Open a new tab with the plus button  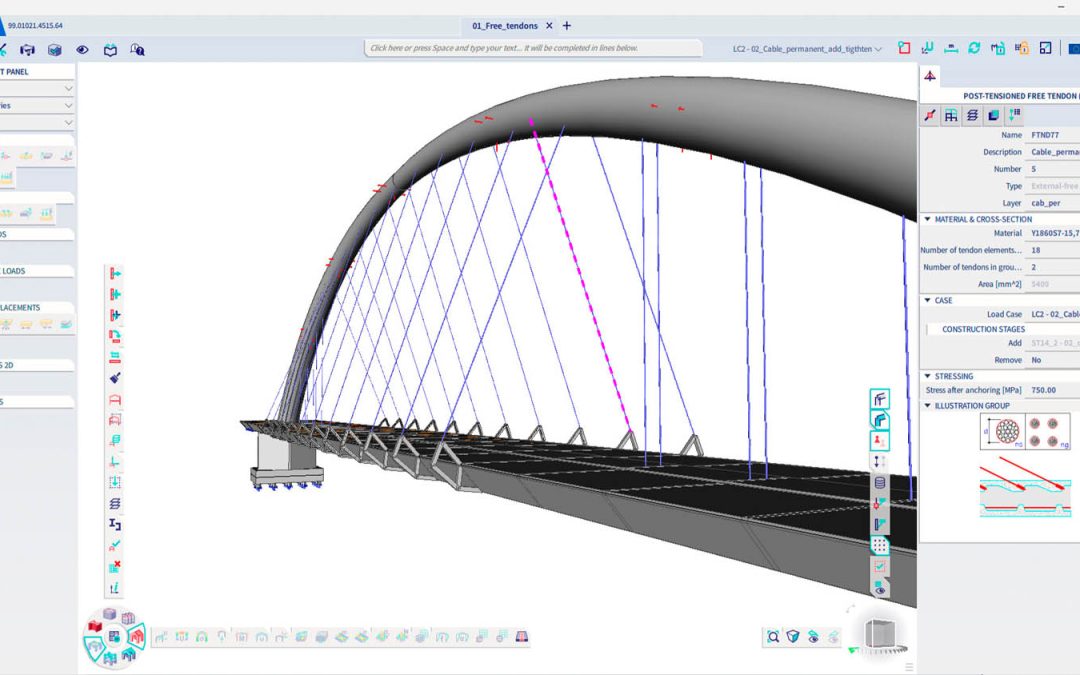pos(567,26)
